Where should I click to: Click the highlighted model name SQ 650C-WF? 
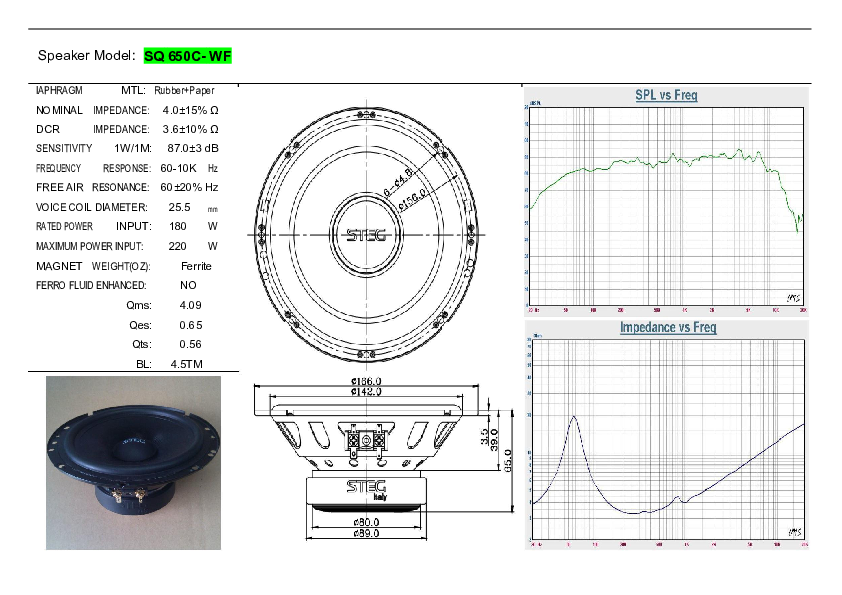point(187,56)
